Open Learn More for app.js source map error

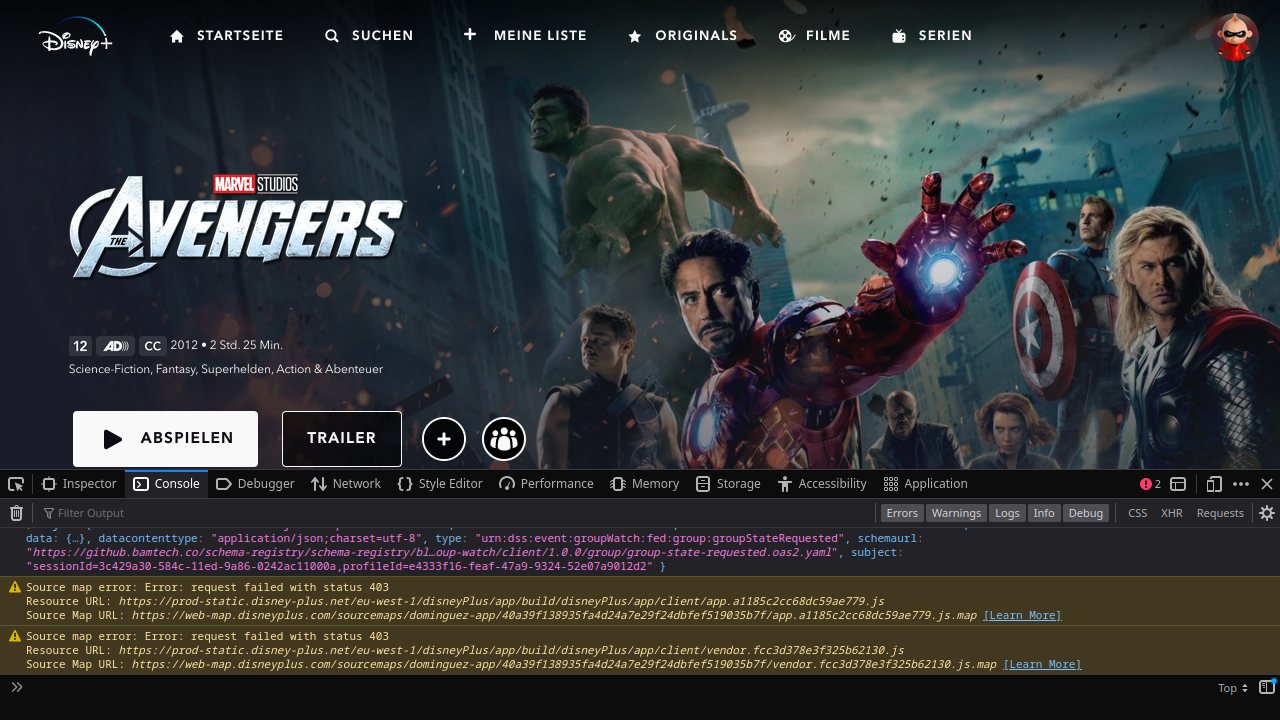[1022, 615]
